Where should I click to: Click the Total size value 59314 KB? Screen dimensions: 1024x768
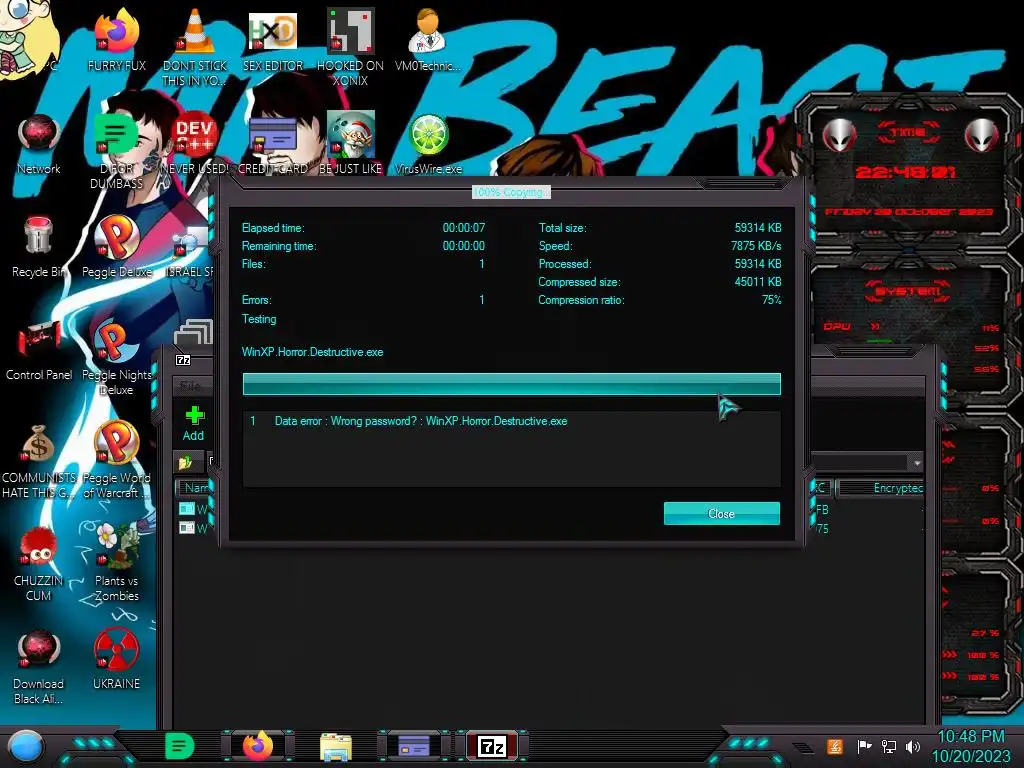click(x=758, y=228)
